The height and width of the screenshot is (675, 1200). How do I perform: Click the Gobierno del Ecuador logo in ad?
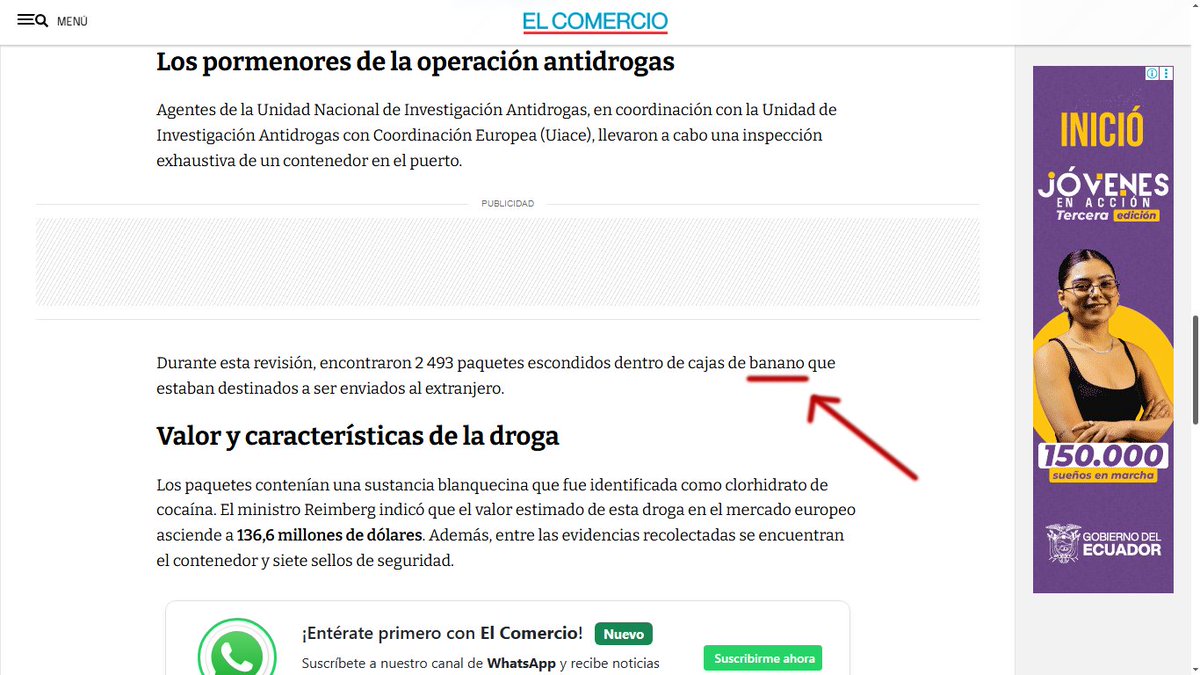click(1103, 542)
